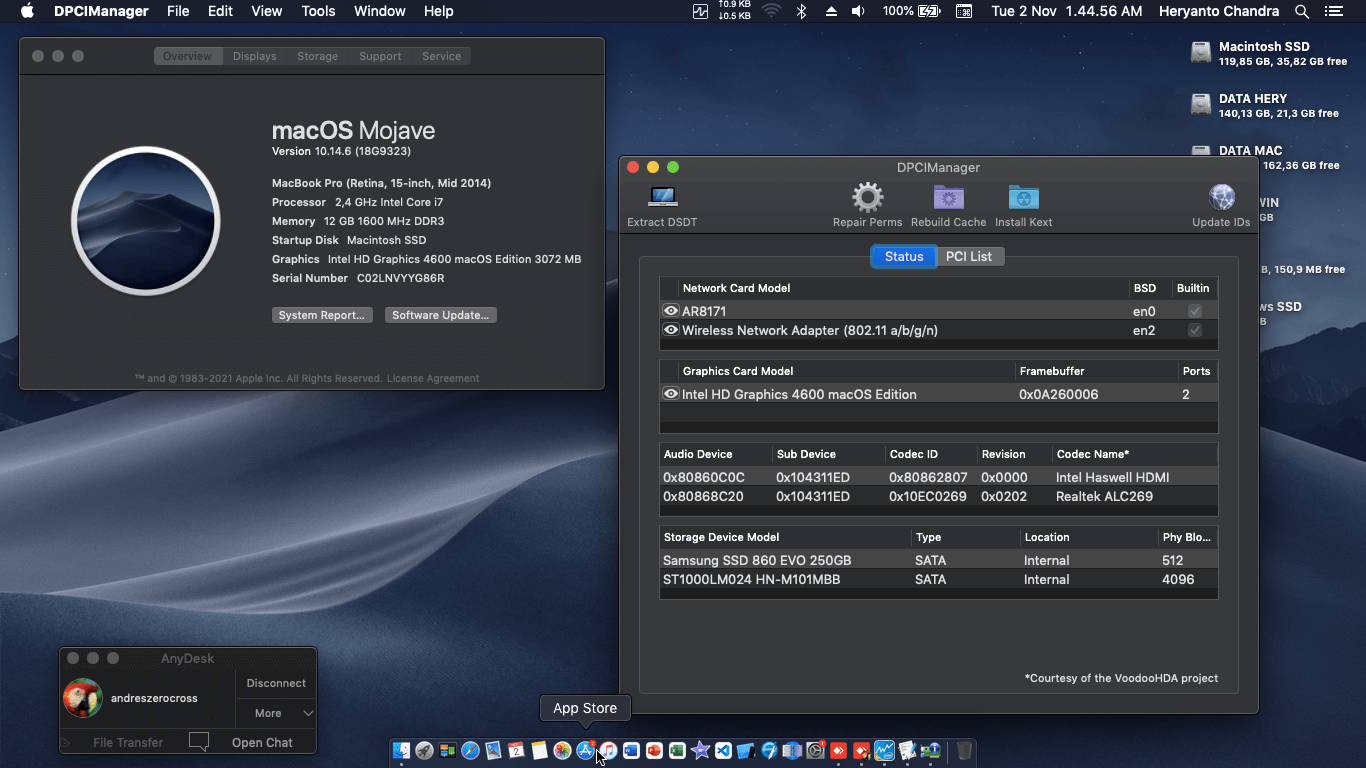
Task: Select the DATA HERY desktop drive icon
Action: pos(1201,104)
